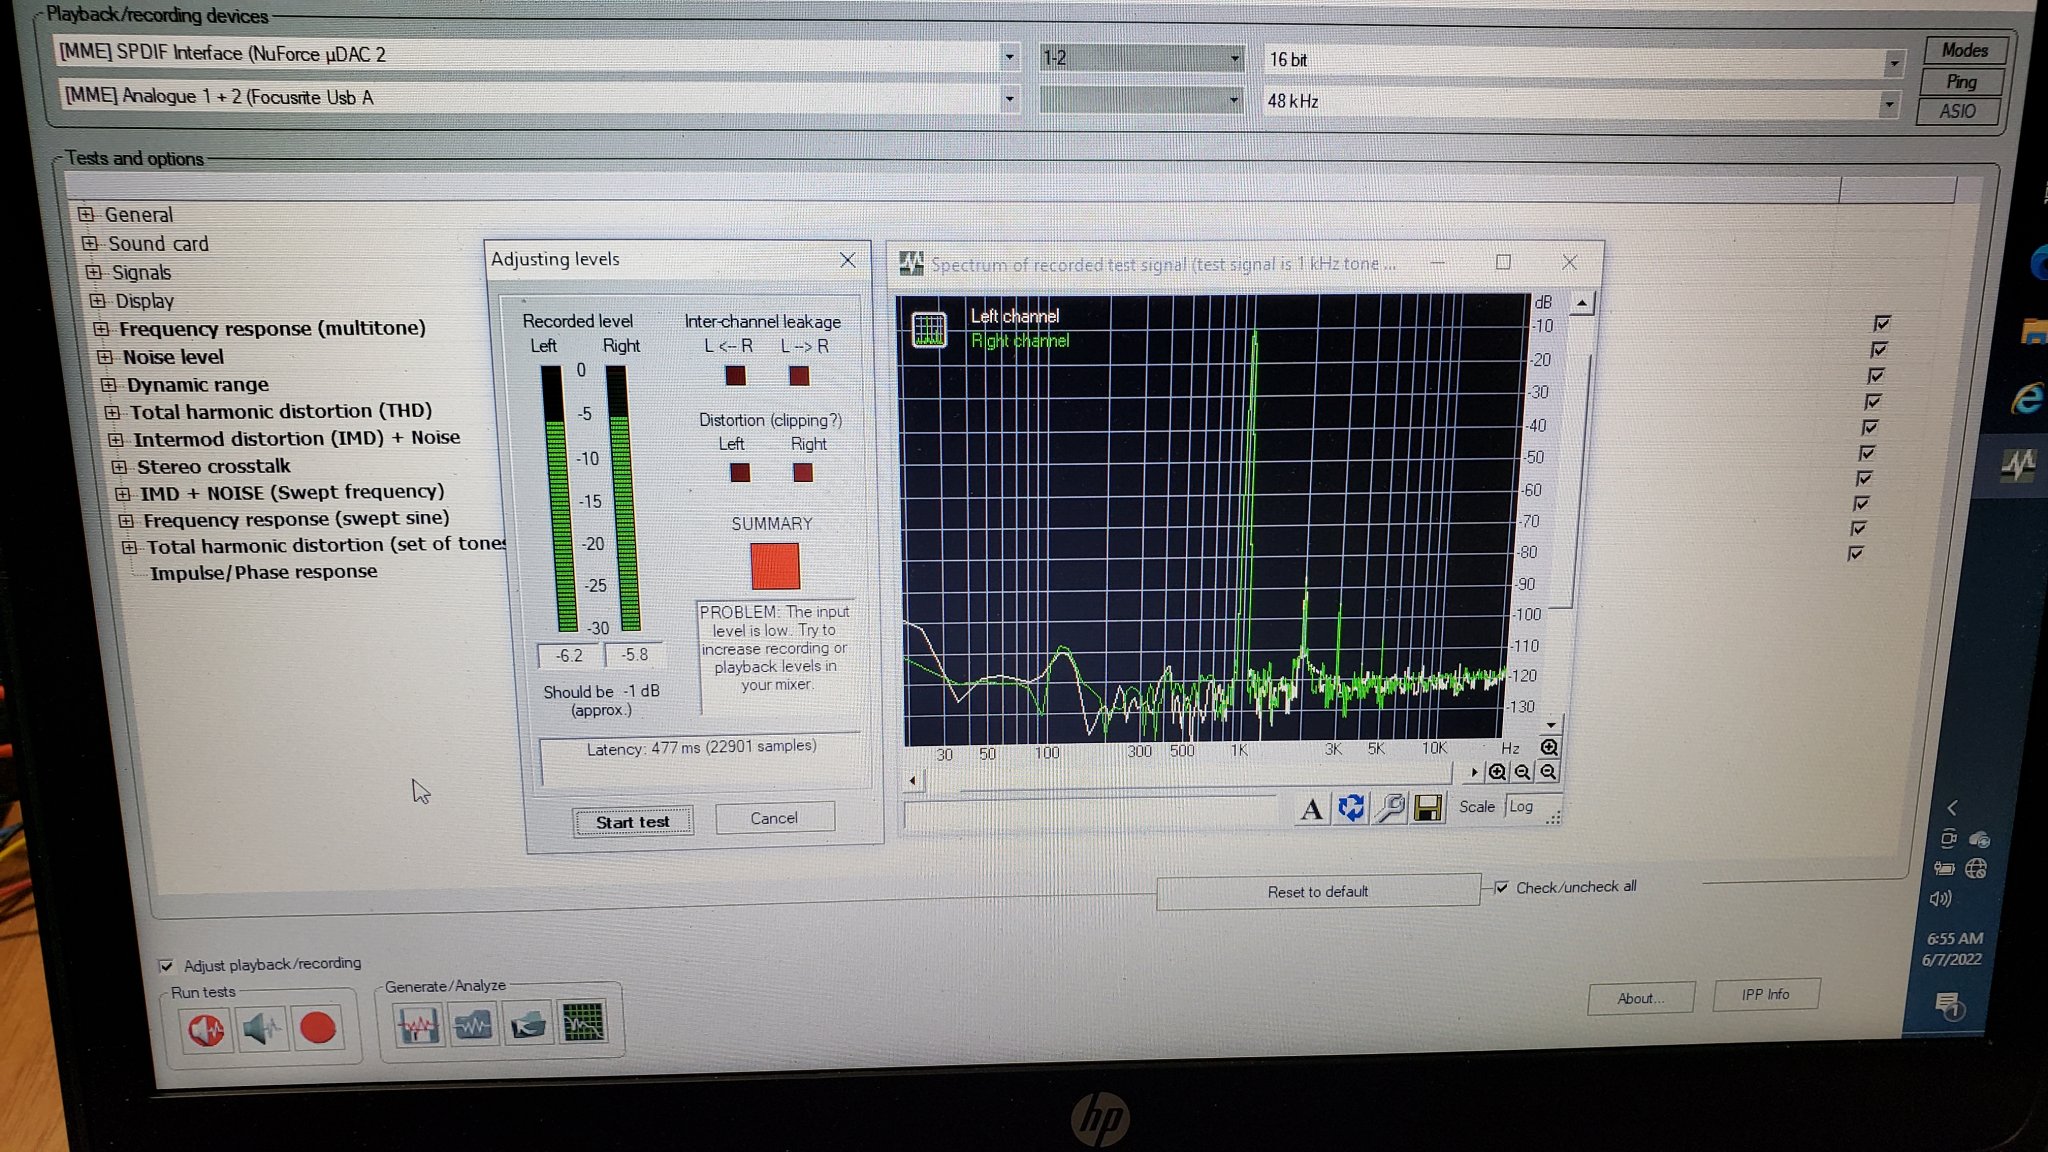Click the red SUMMARY status indicator square
The width and height of the screenshot is (2048, 1152).
[775, 566]
